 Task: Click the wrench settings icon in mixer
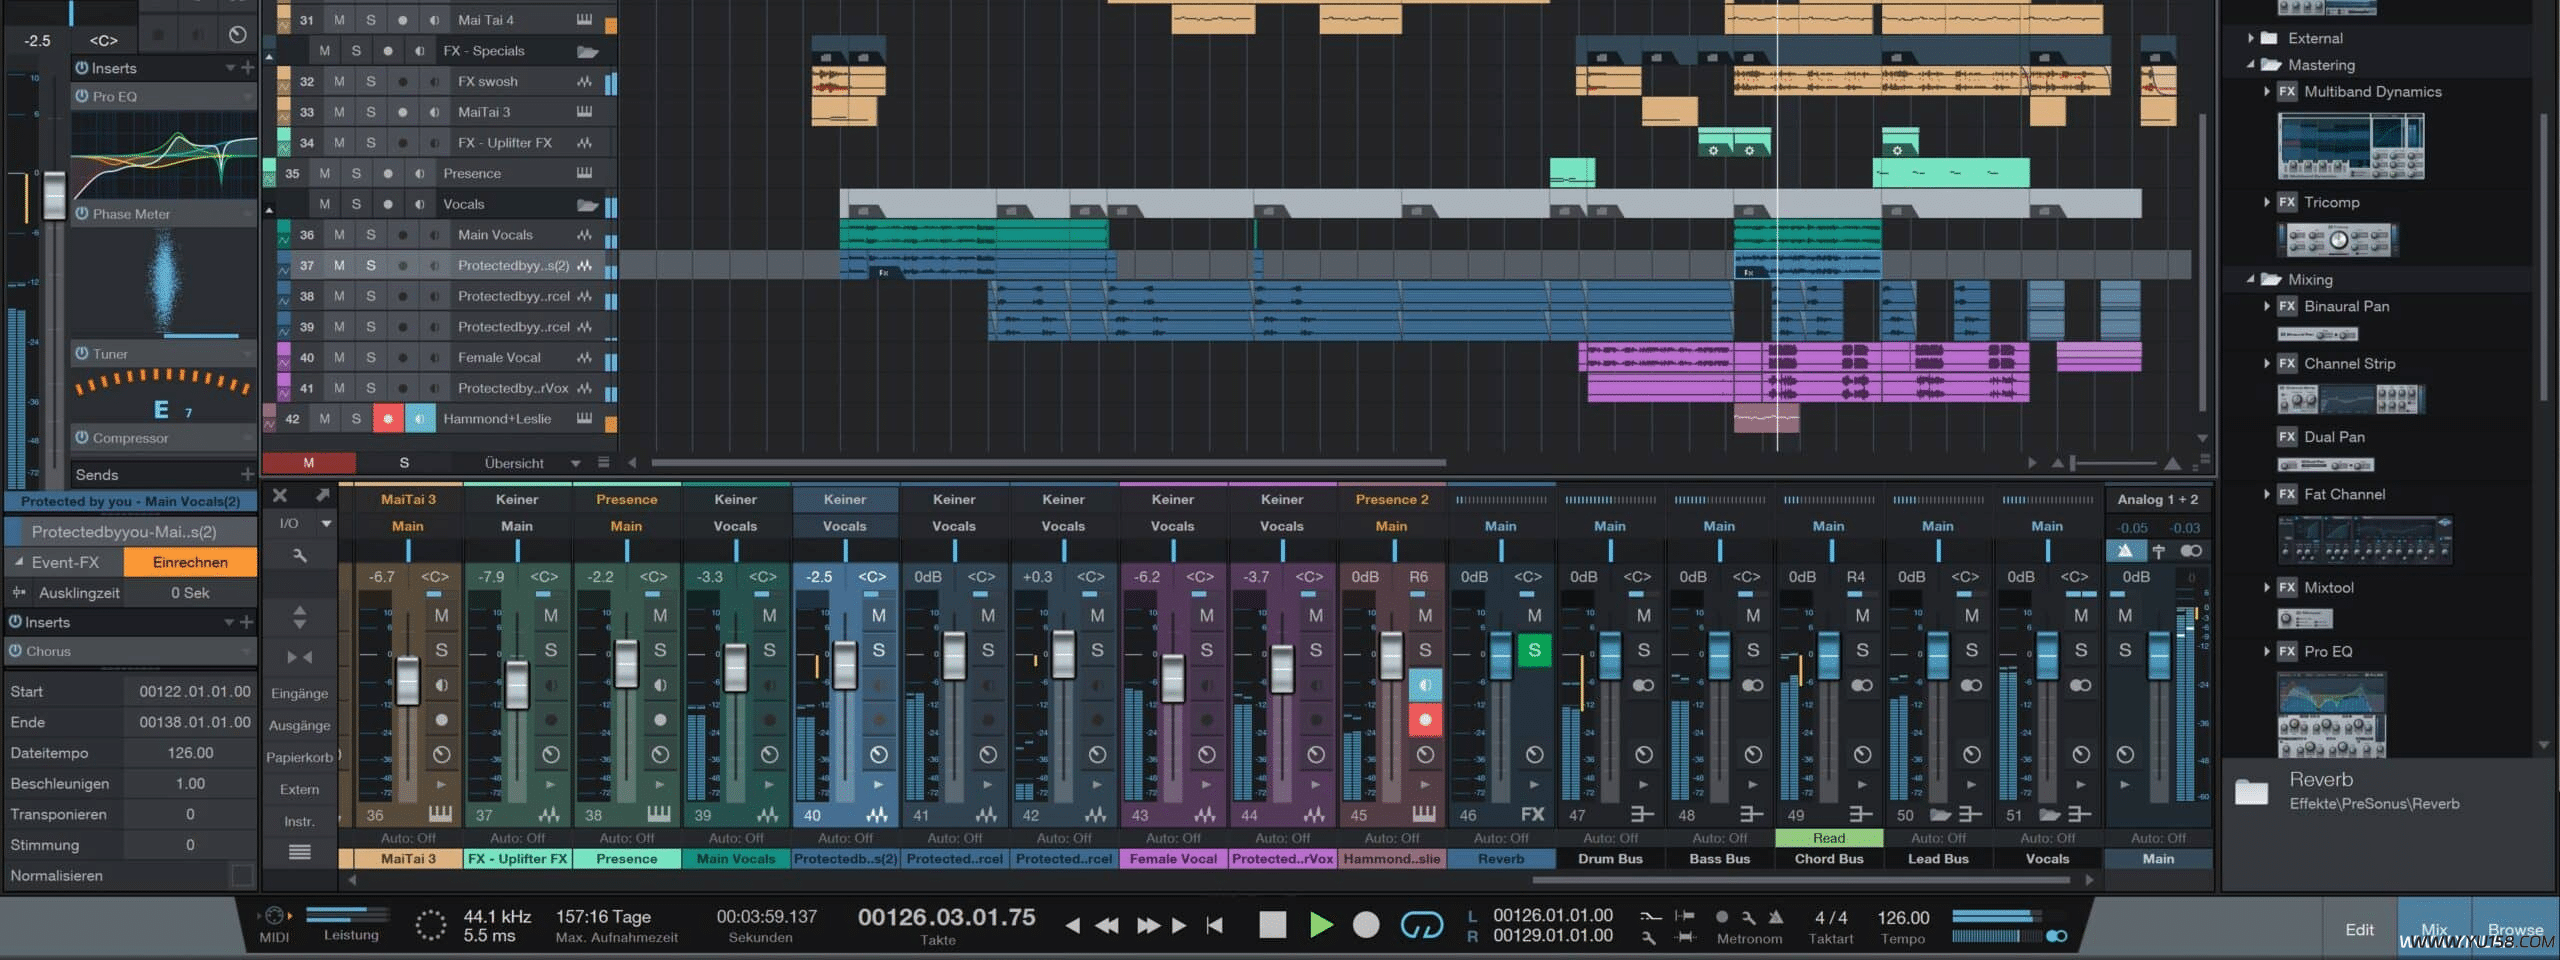(299, 555)
